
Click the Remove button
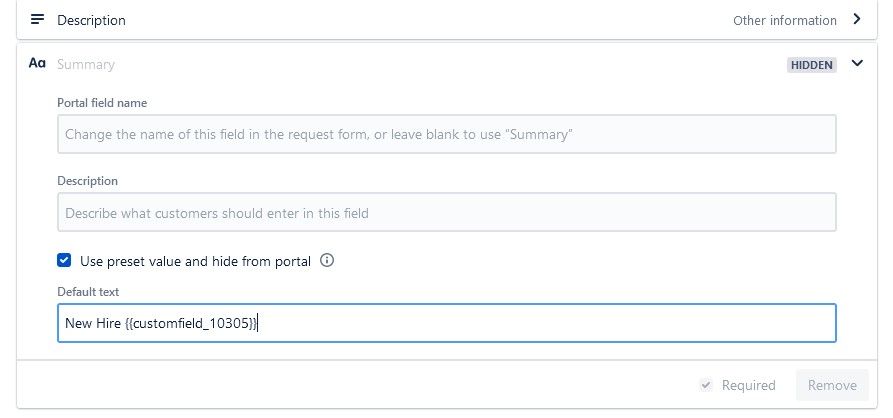pos(832,386)
